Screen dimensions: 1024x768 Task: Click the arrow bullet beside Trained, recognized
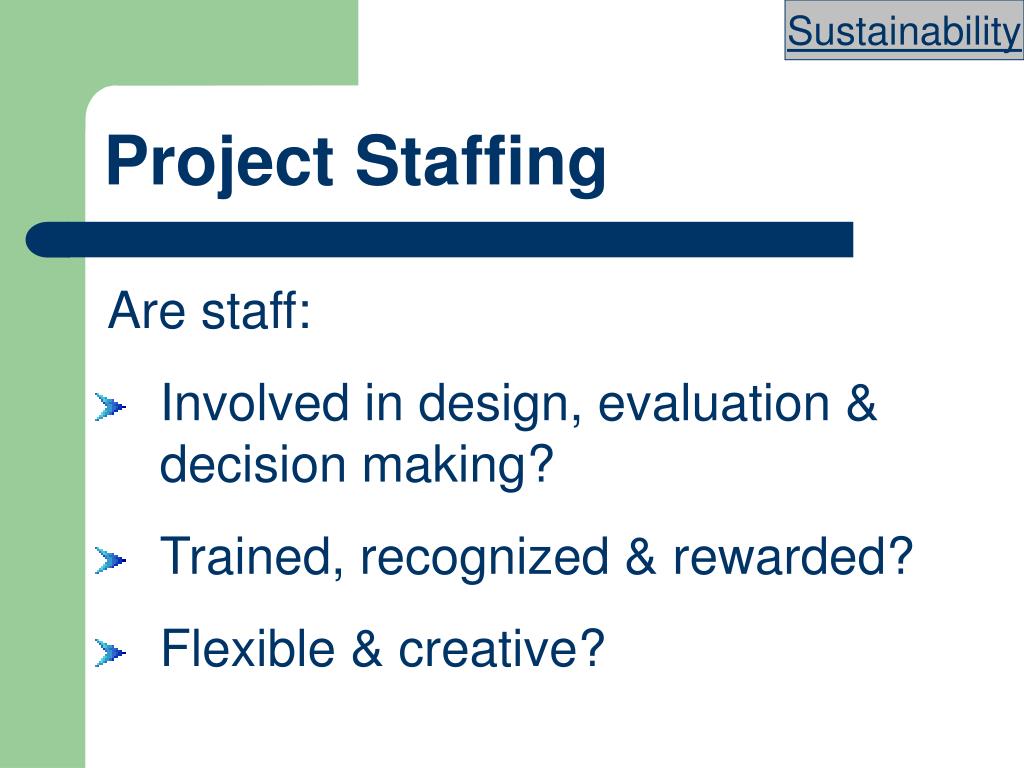pos(110,560)
